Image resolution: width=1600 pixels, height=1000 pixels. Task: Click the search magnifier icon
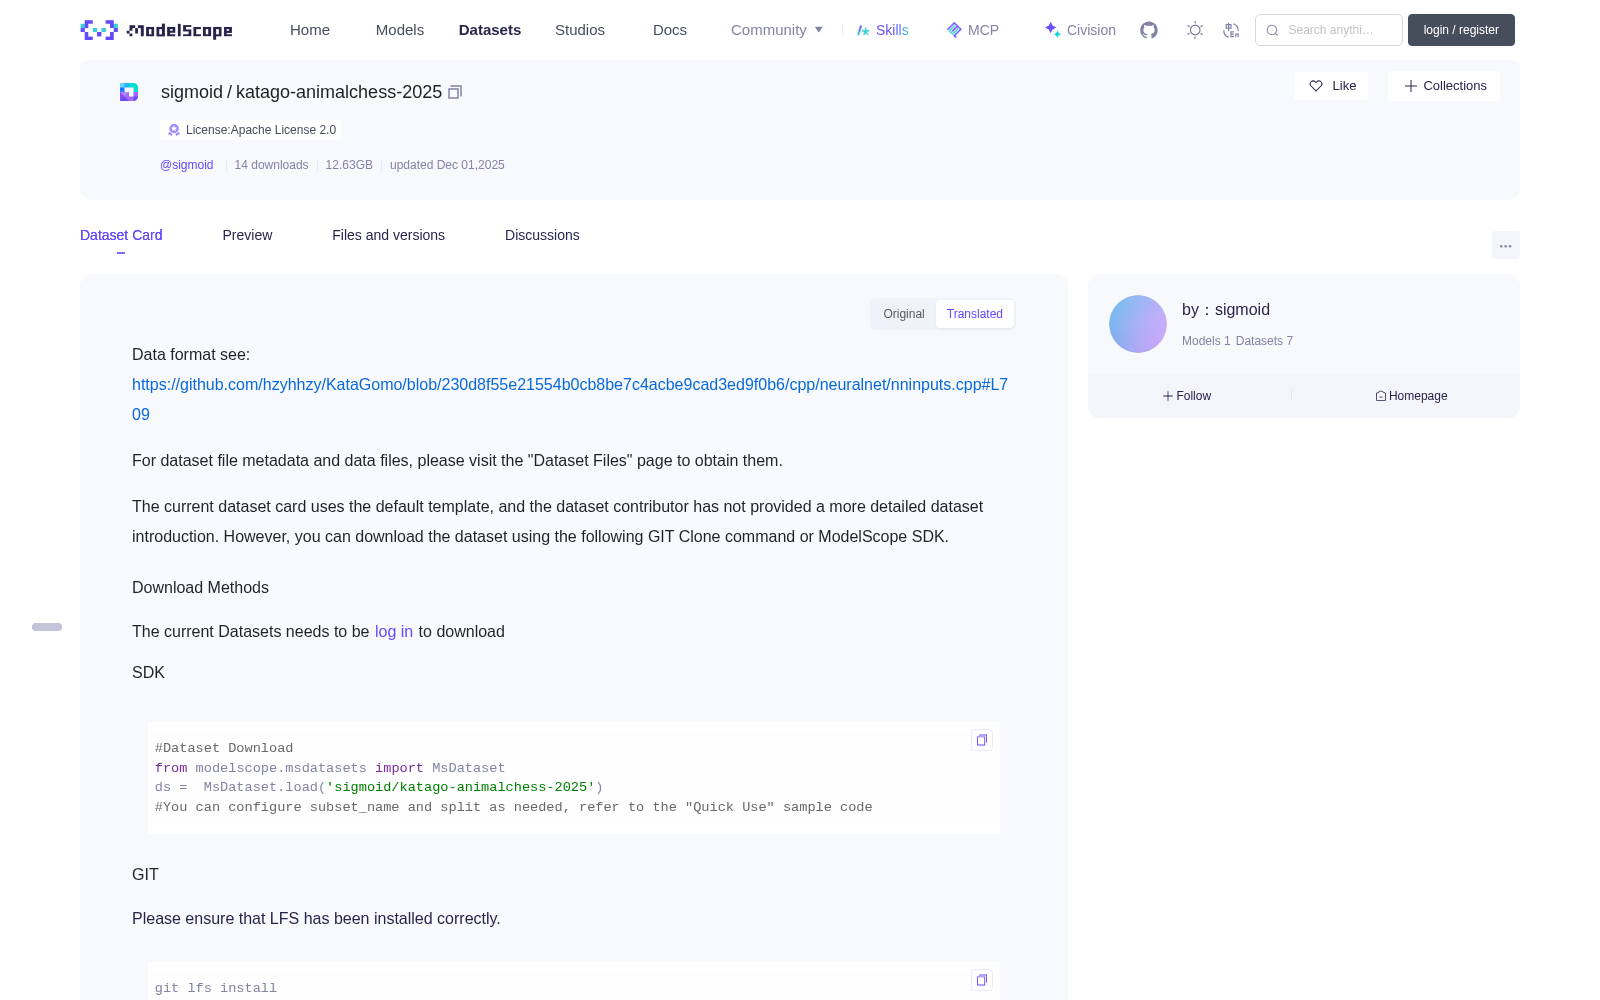pyautogui.click(x=1272, y=30)
